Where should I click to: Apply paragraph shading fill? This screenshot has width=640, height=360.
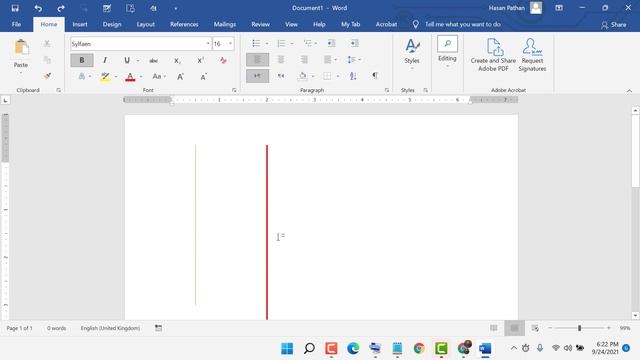[x=302, y=76]
